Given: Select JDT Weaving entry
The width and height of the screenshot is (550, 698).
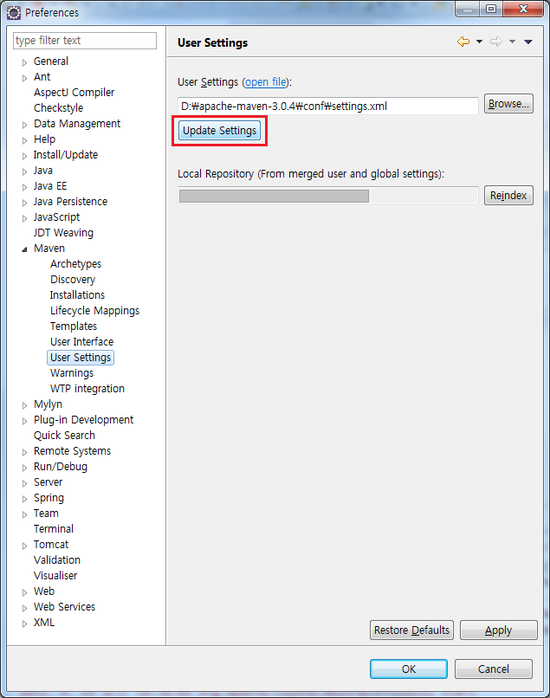Looking at the screenshot, I should tap(64, 233).
